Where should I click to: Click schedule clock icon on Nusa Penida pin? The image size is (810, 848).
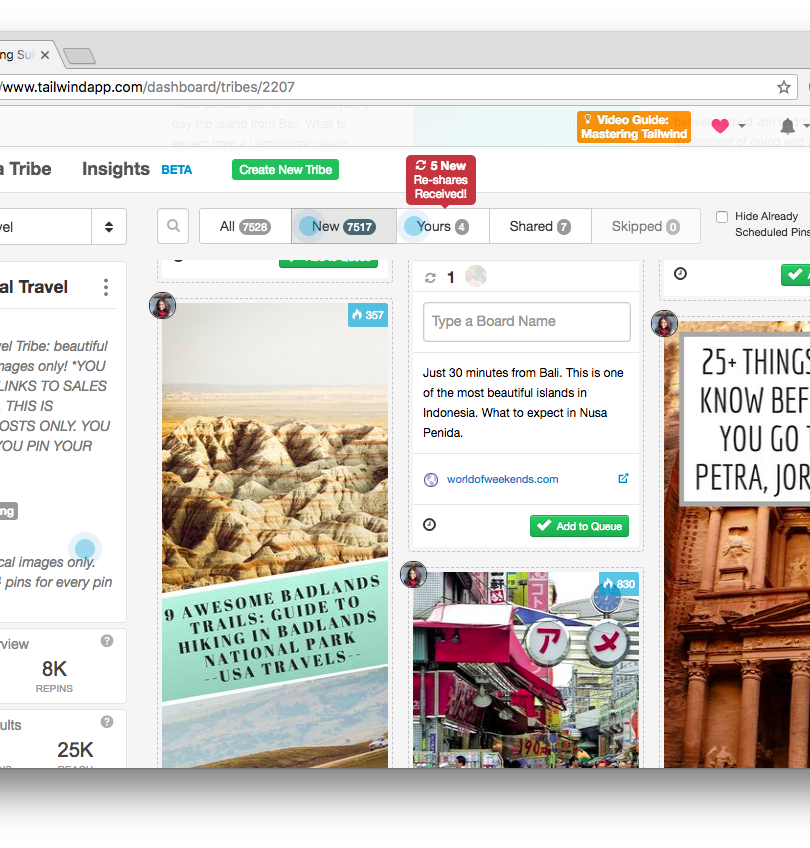point(429,525)
